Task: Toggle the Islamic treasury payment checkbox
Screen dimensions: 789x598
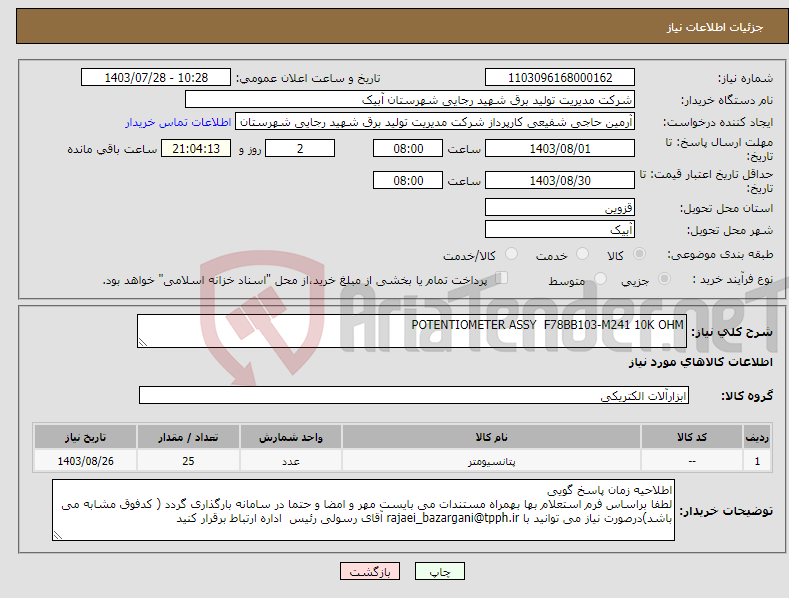Action: [x=502, y=278]
